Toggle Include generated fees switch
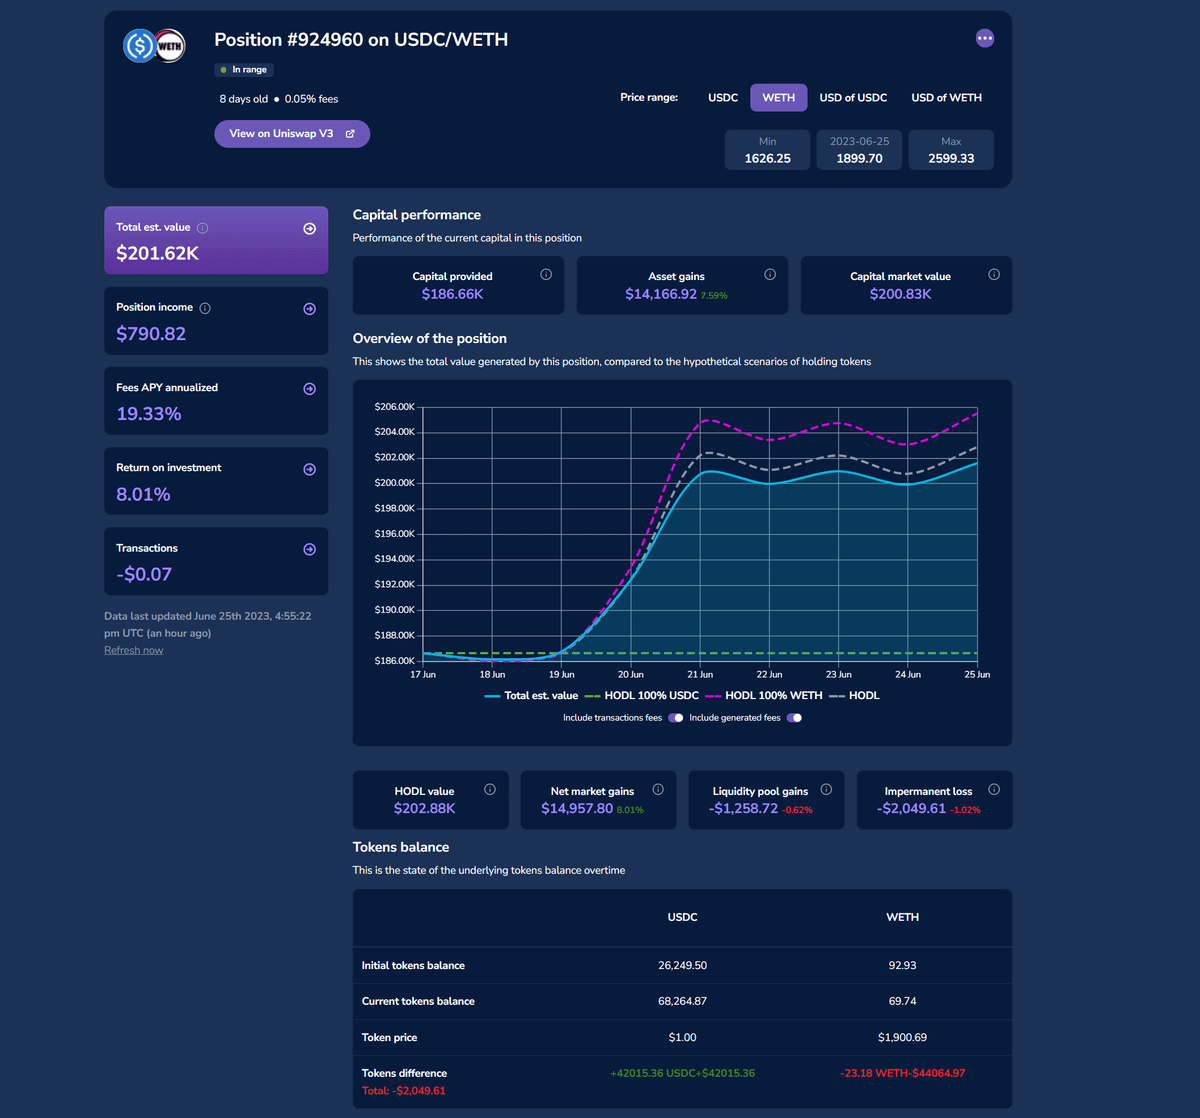1200x1118 pixels. 794,718
